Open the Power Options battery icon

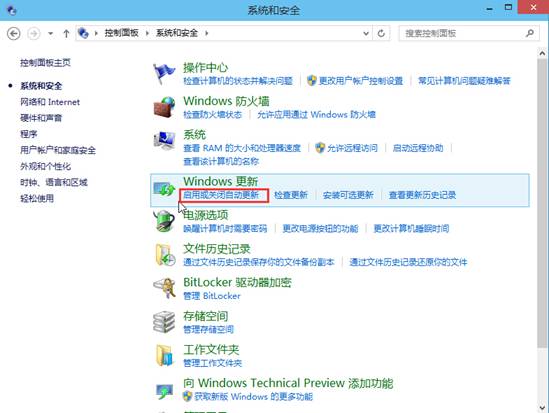coord(164,221)
